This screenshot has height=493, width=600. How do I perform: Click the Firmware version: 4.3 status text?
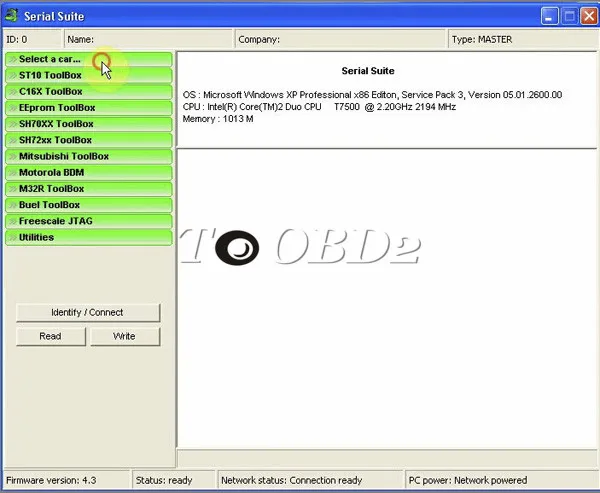point(51,480)
